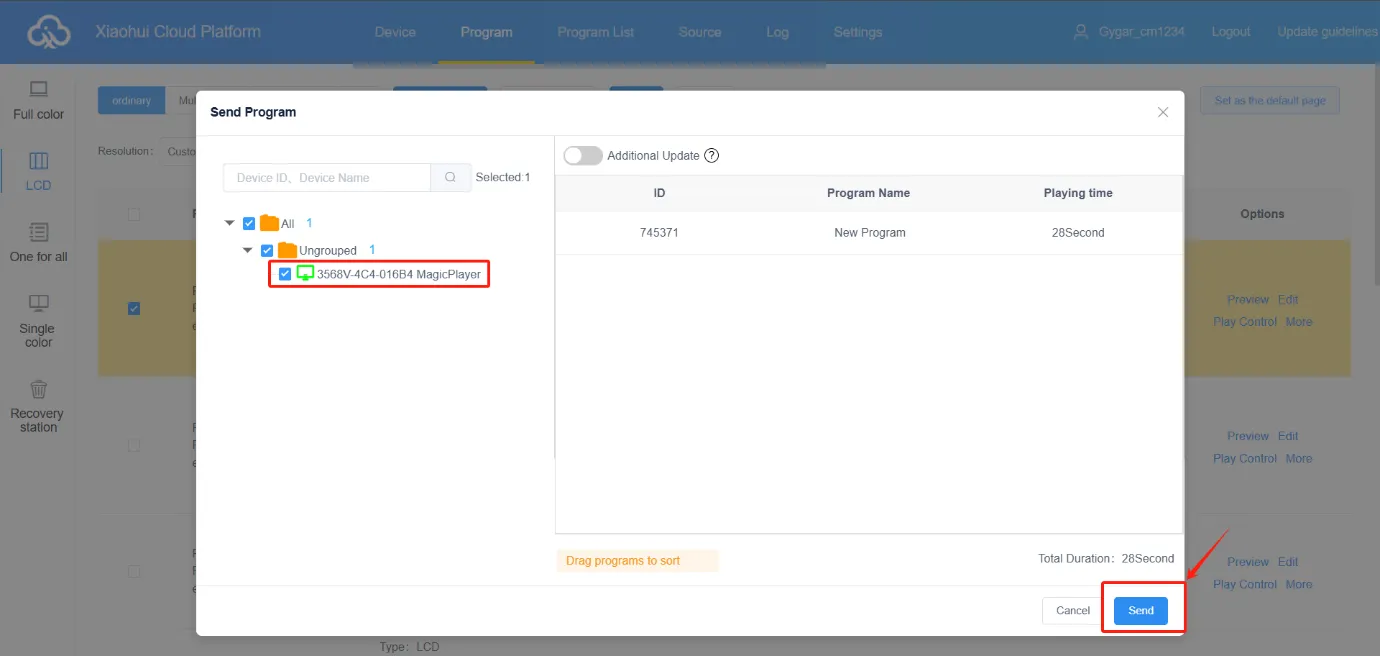Click the search magnifier icon in dialog

pos(451,177)
